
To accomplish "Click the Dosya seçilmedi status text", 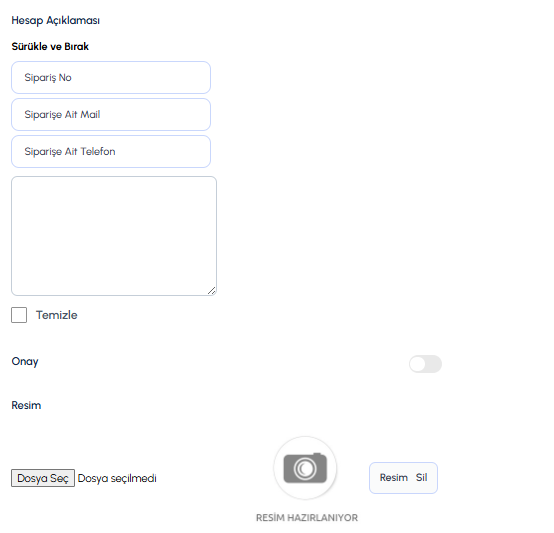I will (x=117, y=478).
